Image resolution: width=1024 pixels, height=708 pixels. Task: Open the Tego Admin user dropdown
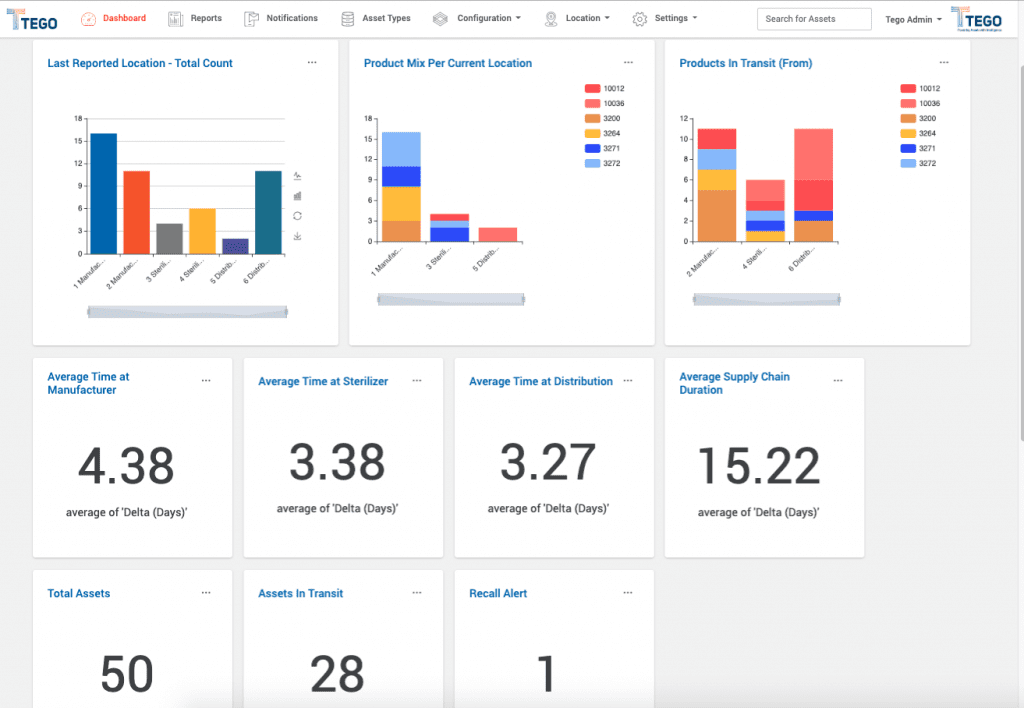click(913, 20)
